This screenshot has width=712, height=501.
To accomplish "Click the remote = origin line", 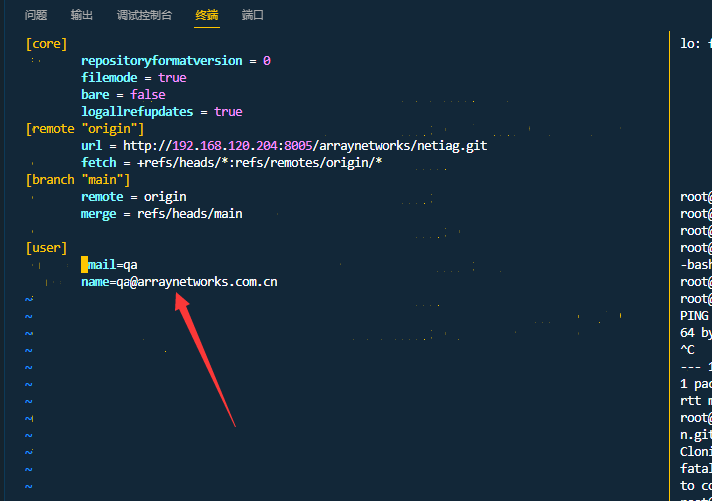I will [134, 197].
